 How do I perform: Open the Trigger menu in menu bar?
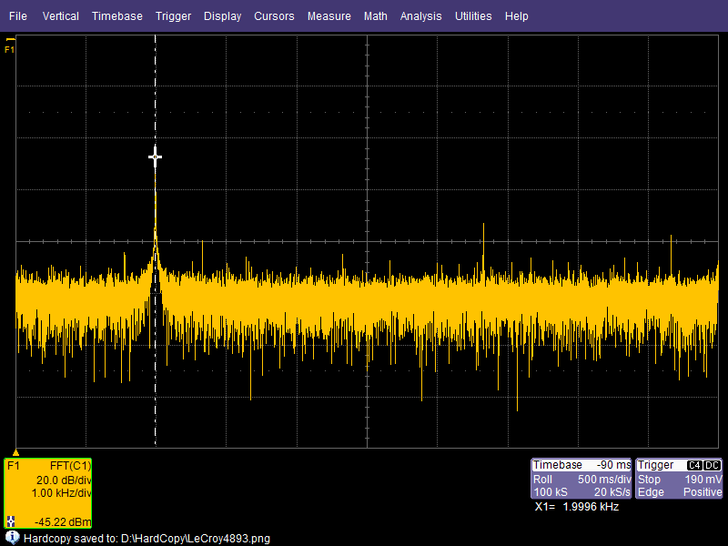(173, 16)
